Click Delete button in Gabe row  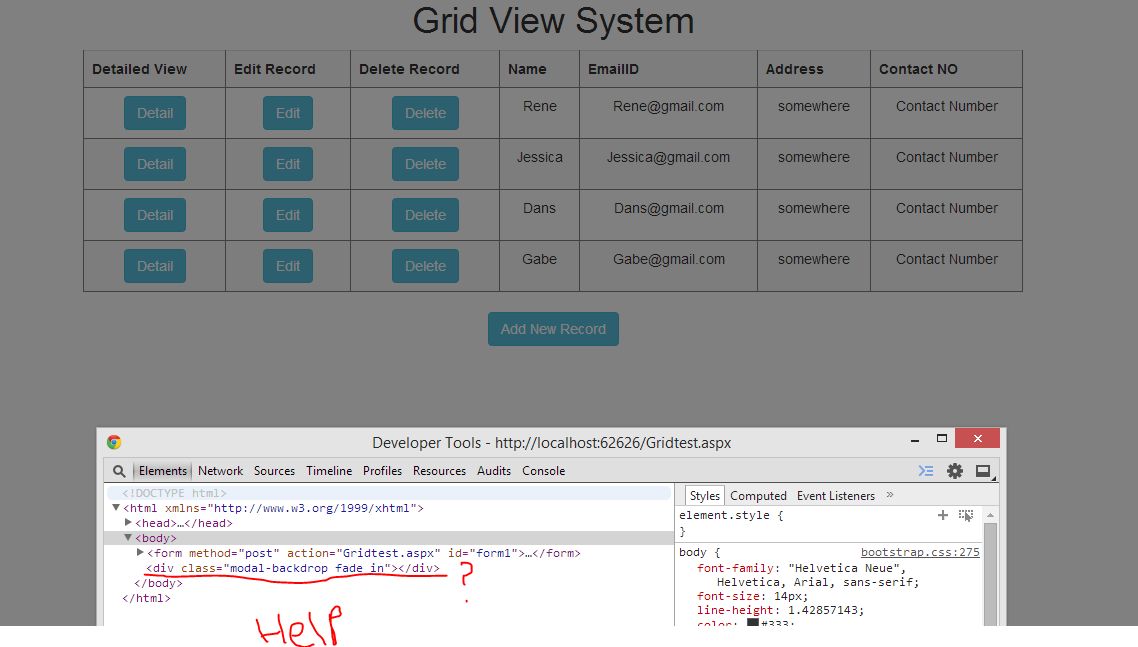point(425,266)
